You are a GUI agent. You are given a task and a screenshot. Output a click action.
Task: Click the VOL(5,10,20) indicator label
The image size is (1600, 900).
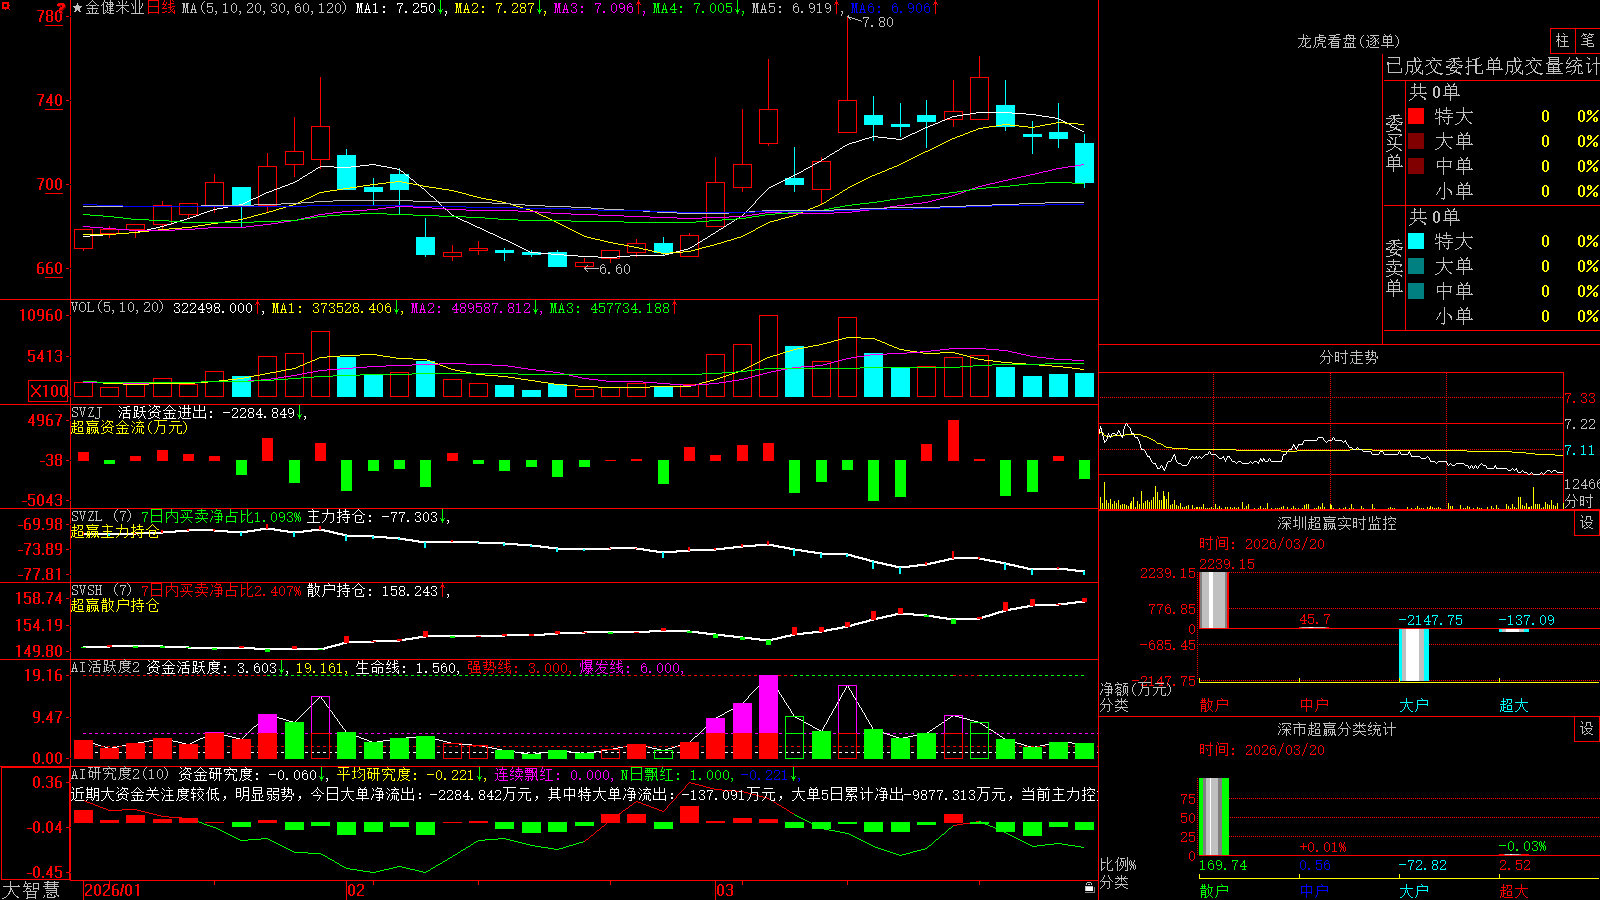point(117,308)
